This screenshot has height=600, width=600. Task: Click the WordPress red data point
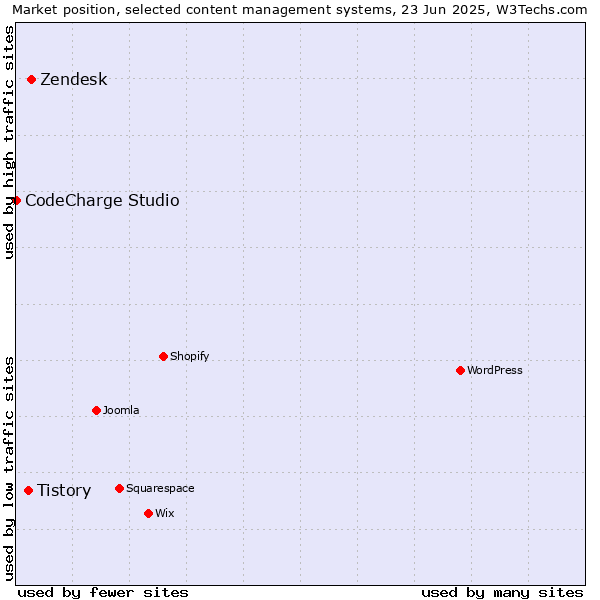tap(460, 370)
